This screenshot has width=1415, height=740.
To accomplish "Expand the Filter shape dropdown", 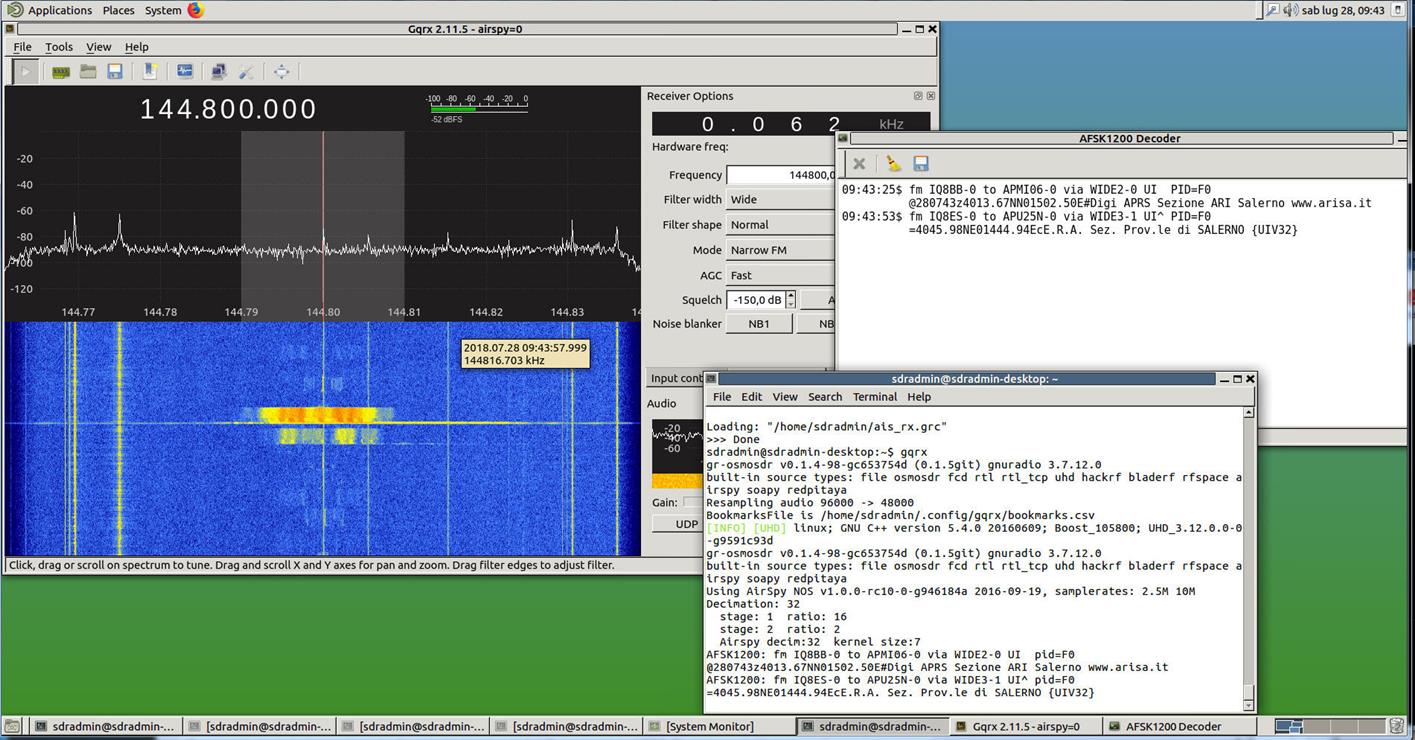I will (x=781, y=225).
